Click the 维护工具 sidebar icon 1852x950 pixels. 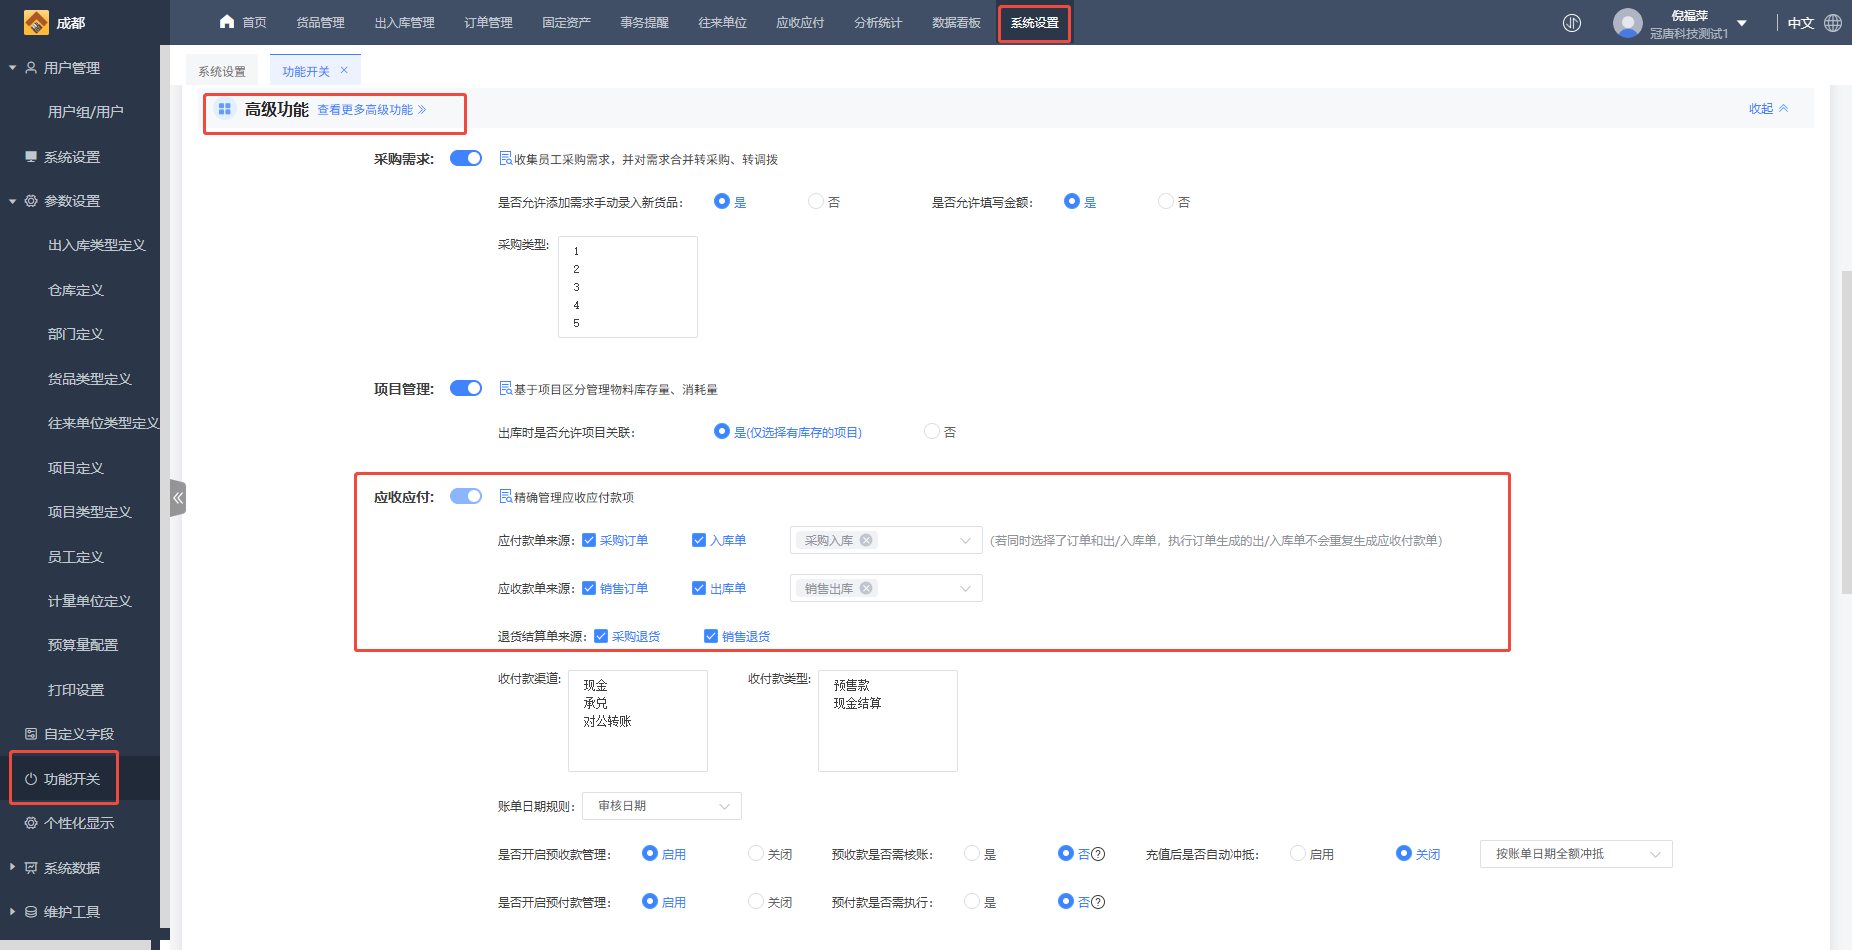tap(31, 912)
